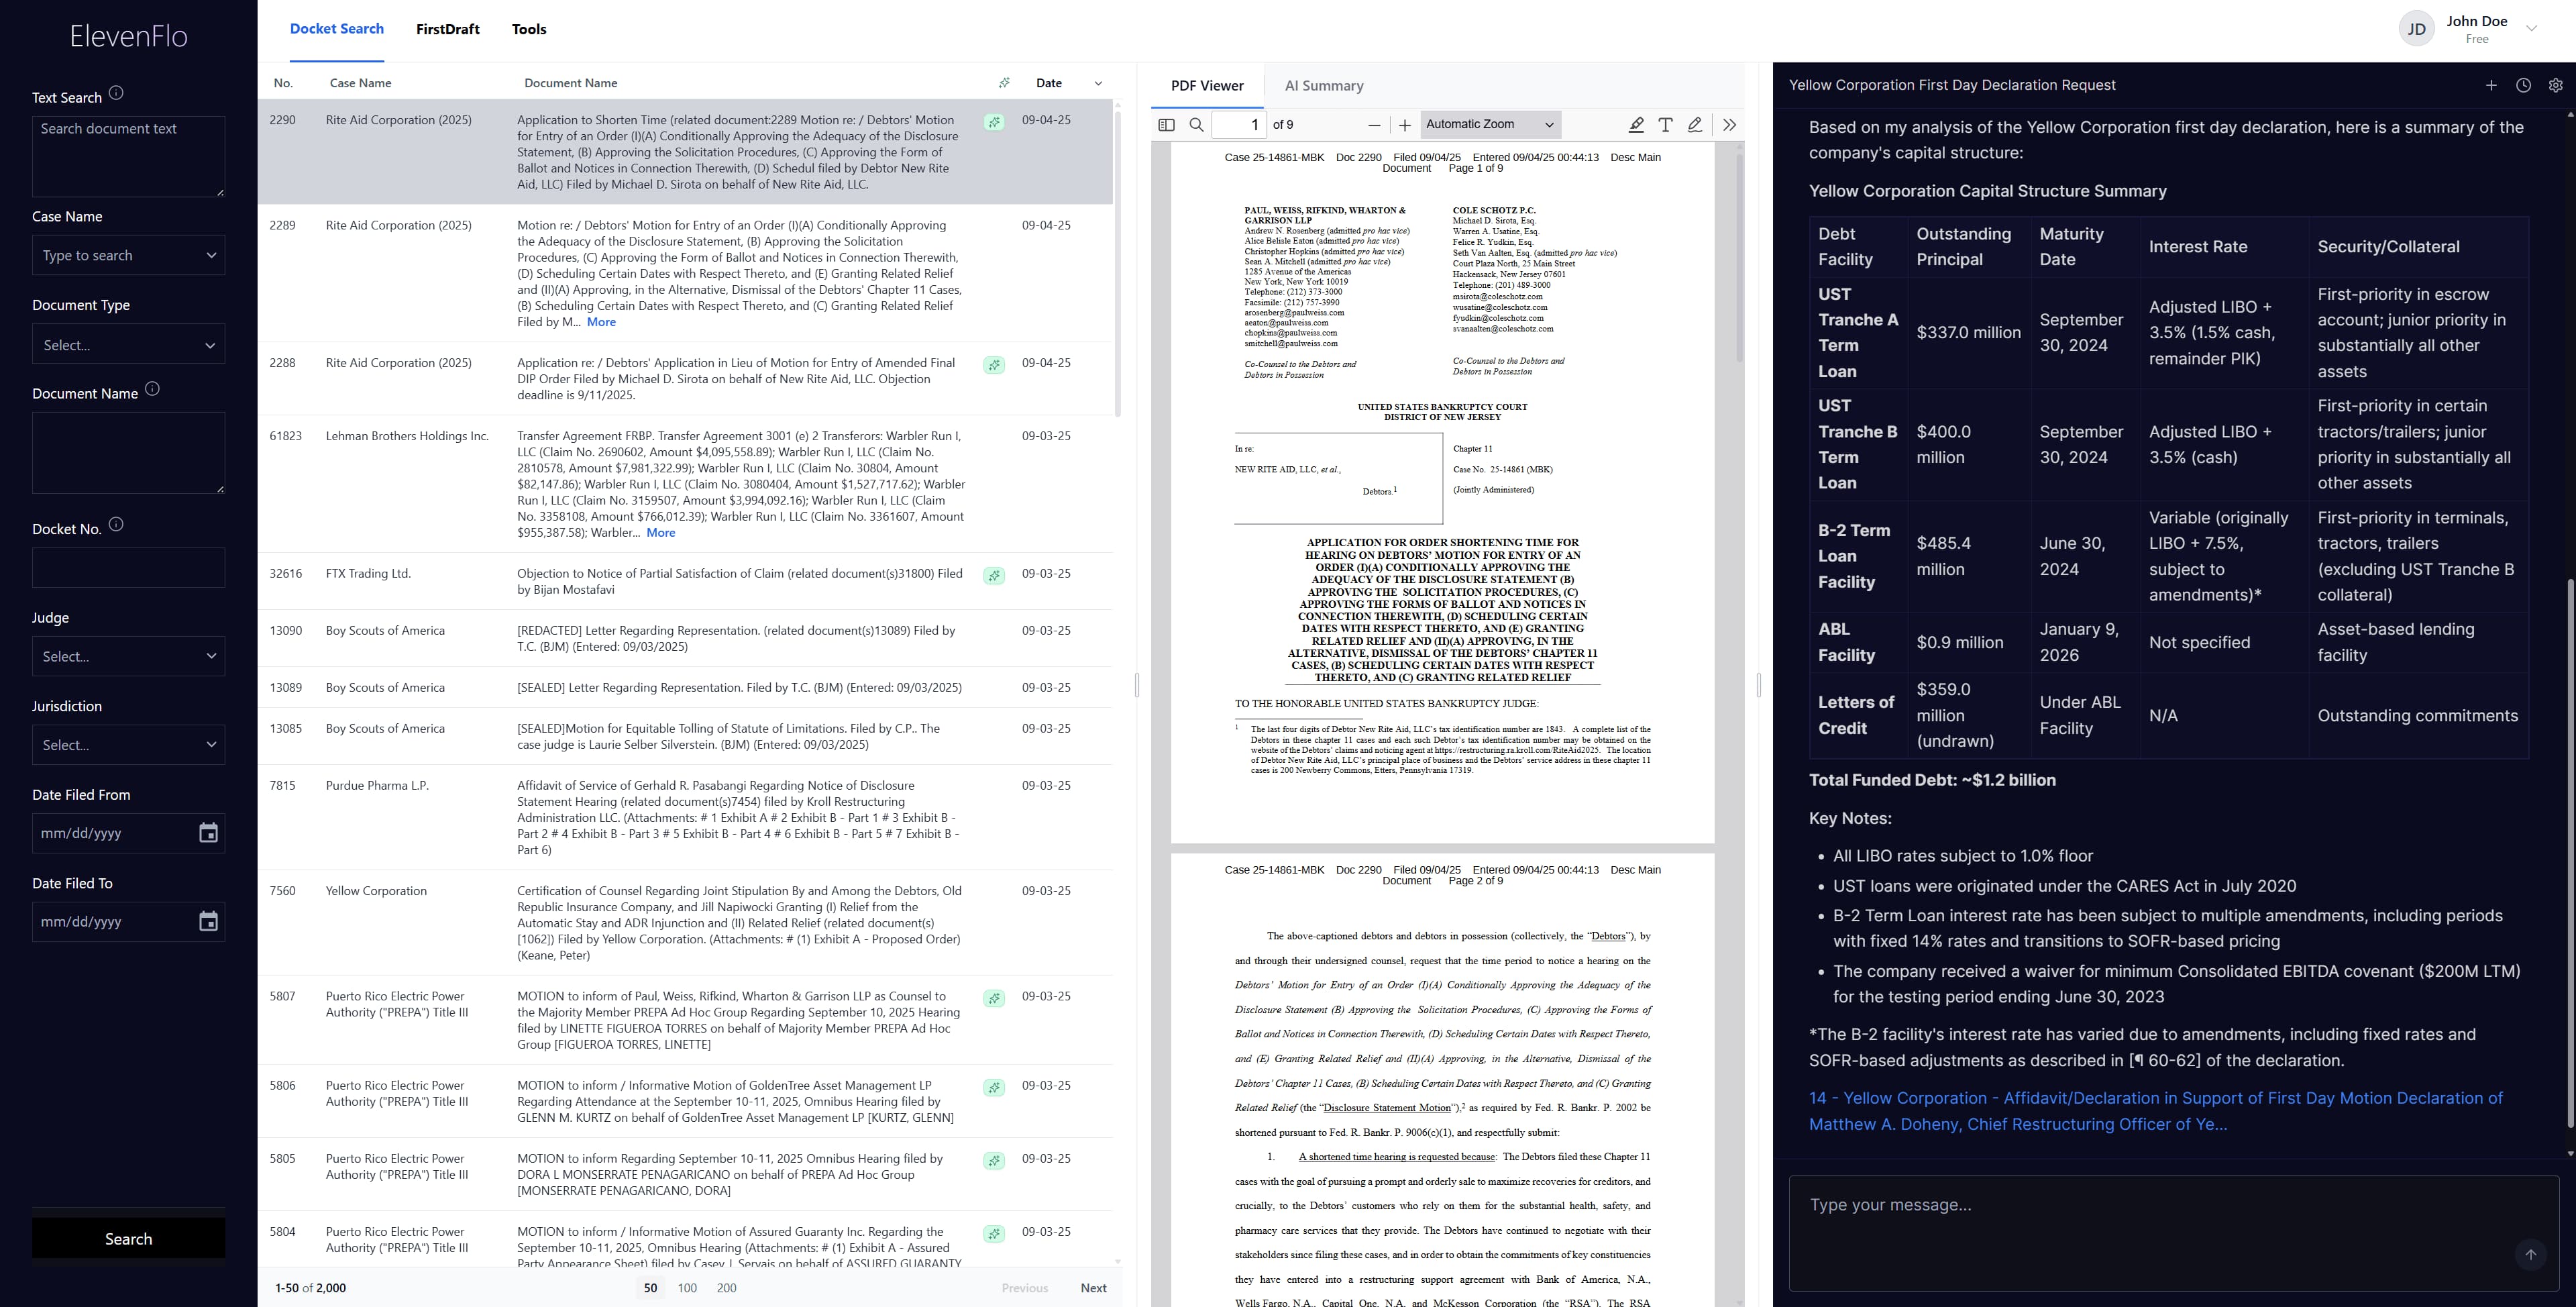
Task: Switch to the AI Summary tab
Action: pos(1323,86)
